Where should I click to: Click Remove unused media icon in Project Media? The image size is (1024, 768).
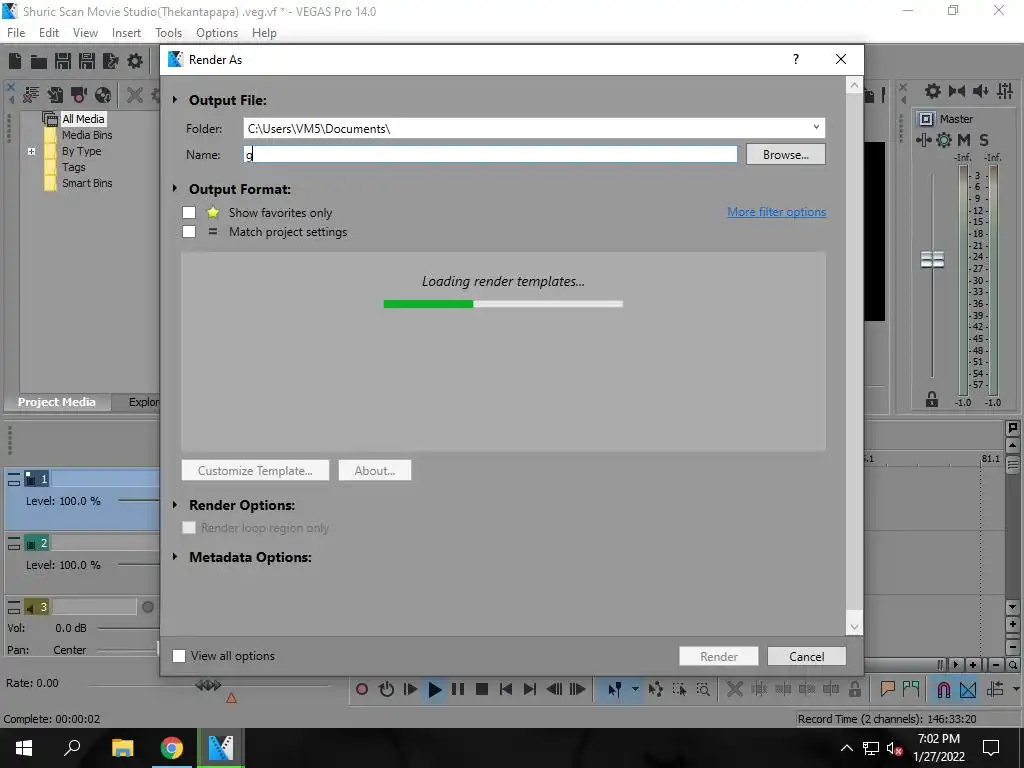pyautogui.click(x=31, y=95)
